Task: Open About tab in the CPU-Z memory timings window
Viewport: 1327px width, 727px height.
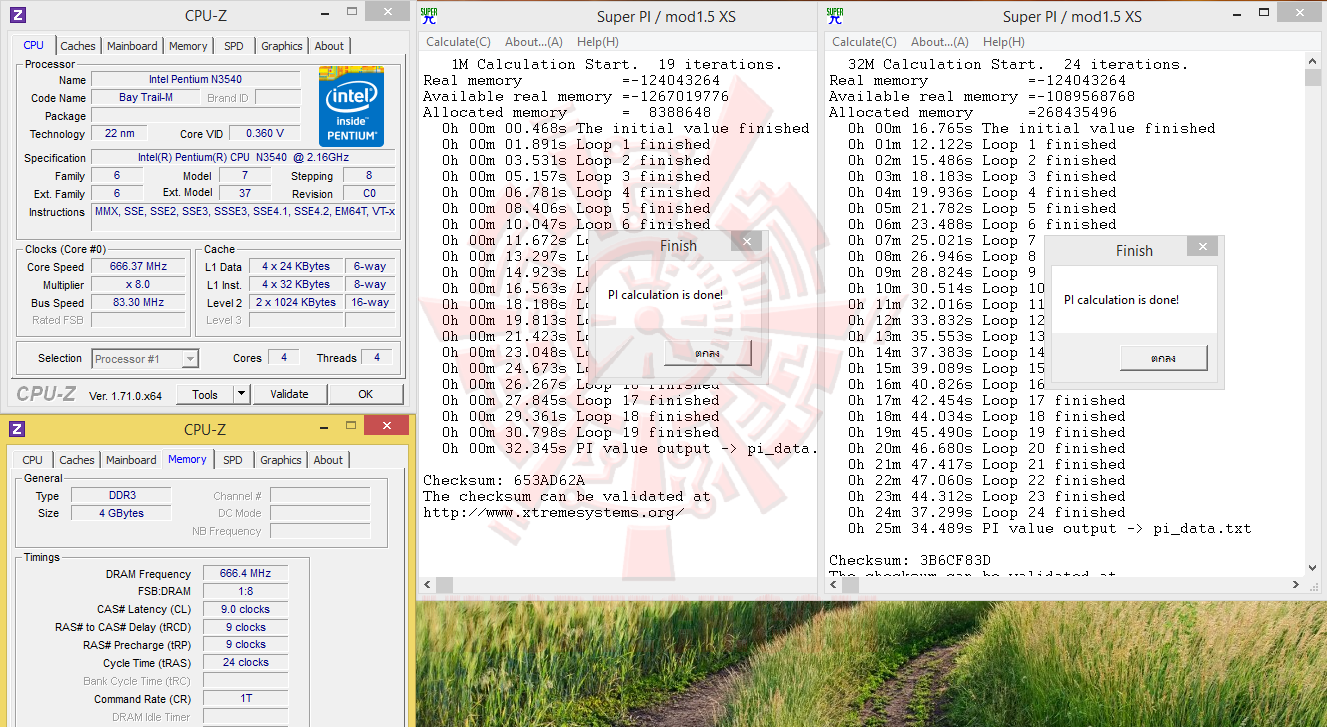Action: click(x=328, y=460)
